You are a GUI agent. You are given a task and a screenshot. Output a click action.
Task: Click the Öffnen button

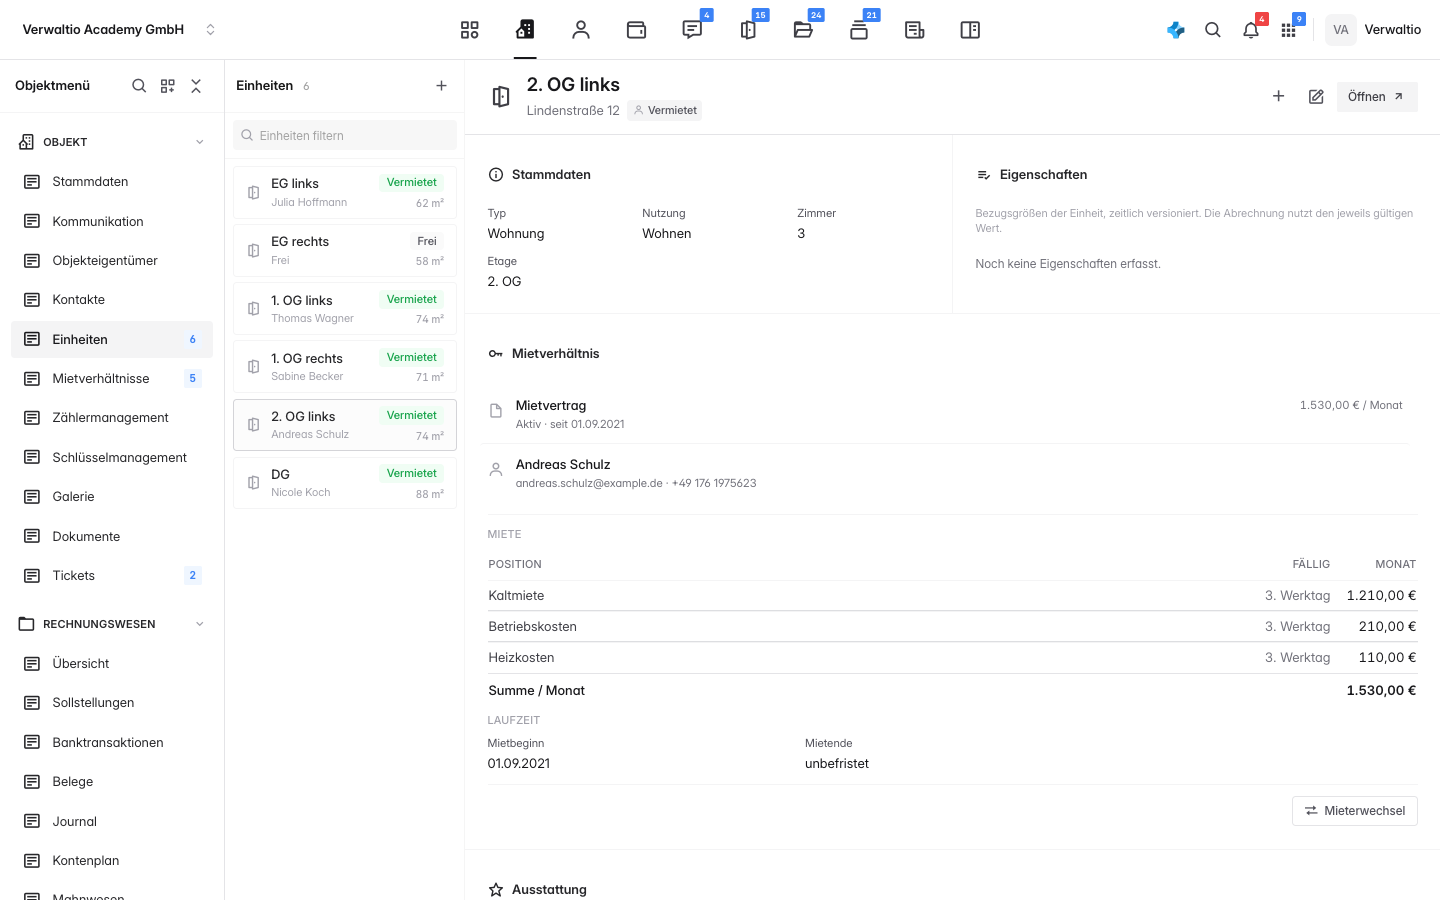1377,97
